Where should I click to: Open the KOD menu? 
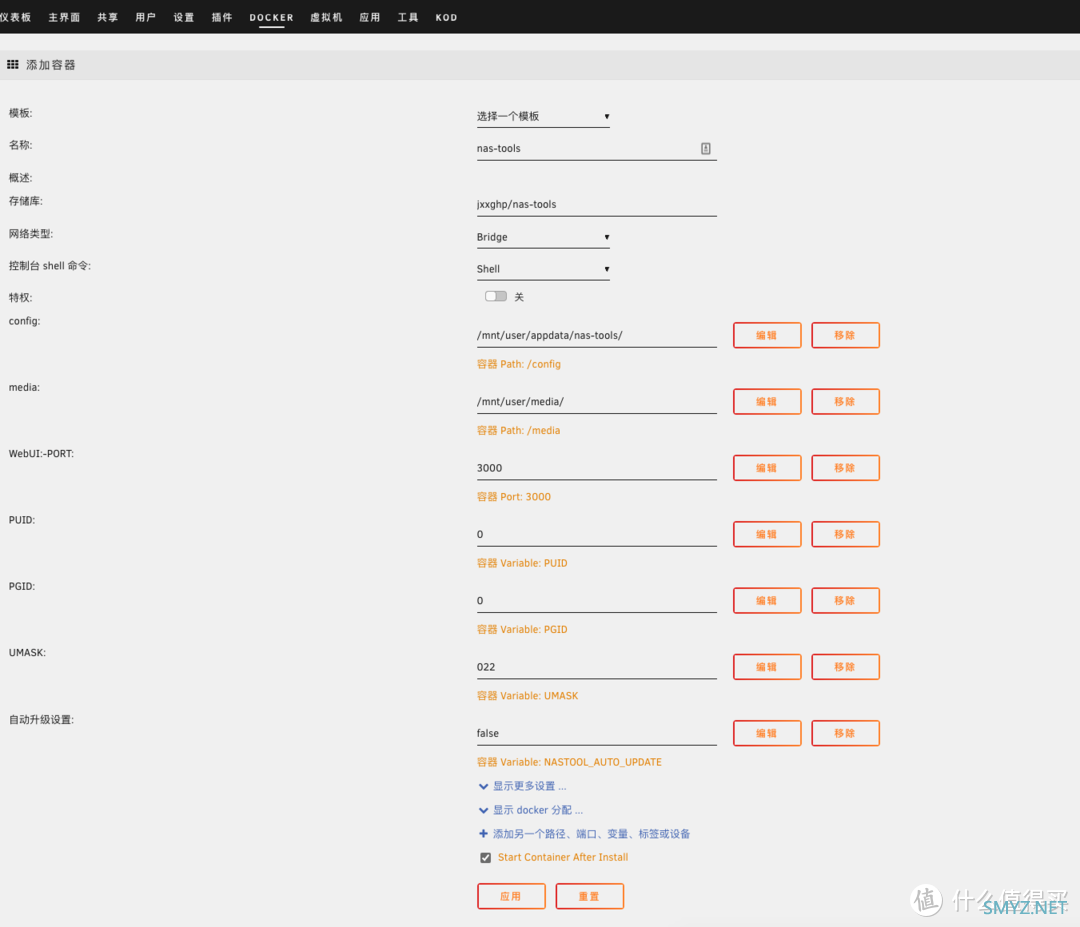tap(446, 17)
